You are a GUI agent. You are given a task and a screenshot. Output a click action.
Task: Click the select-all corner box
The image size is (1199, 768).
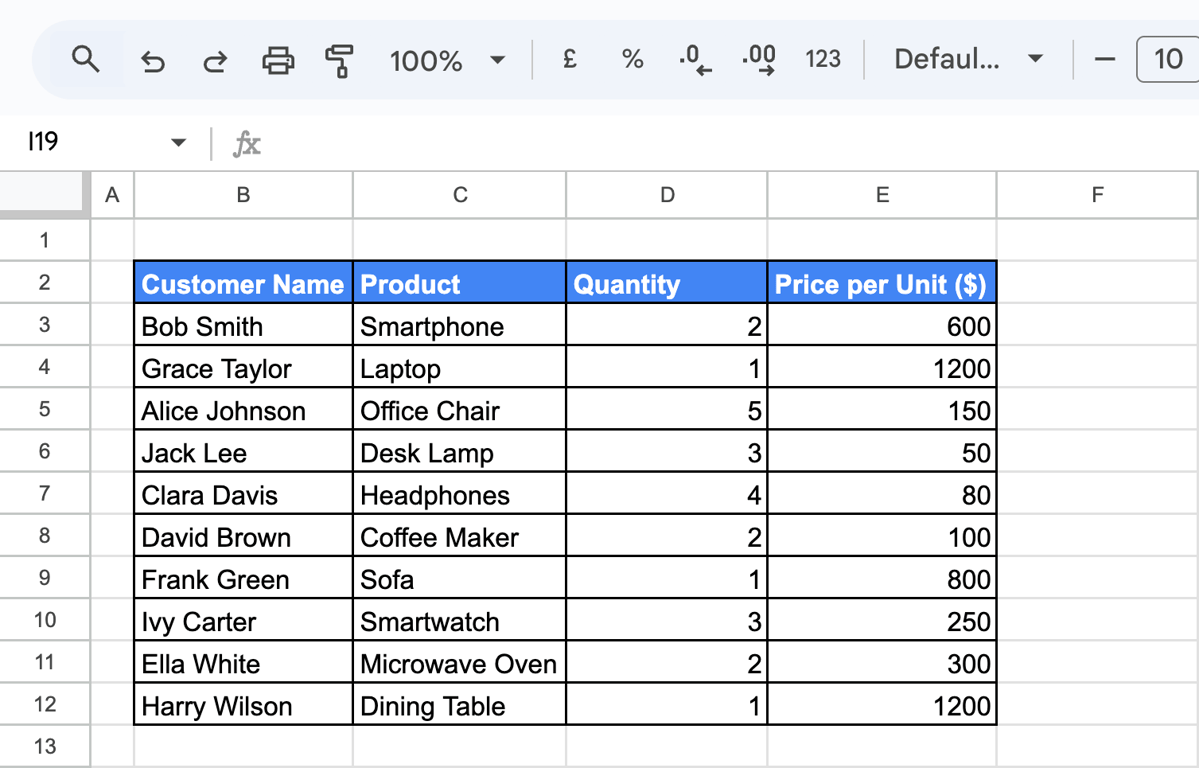click(x=41, y=190)
